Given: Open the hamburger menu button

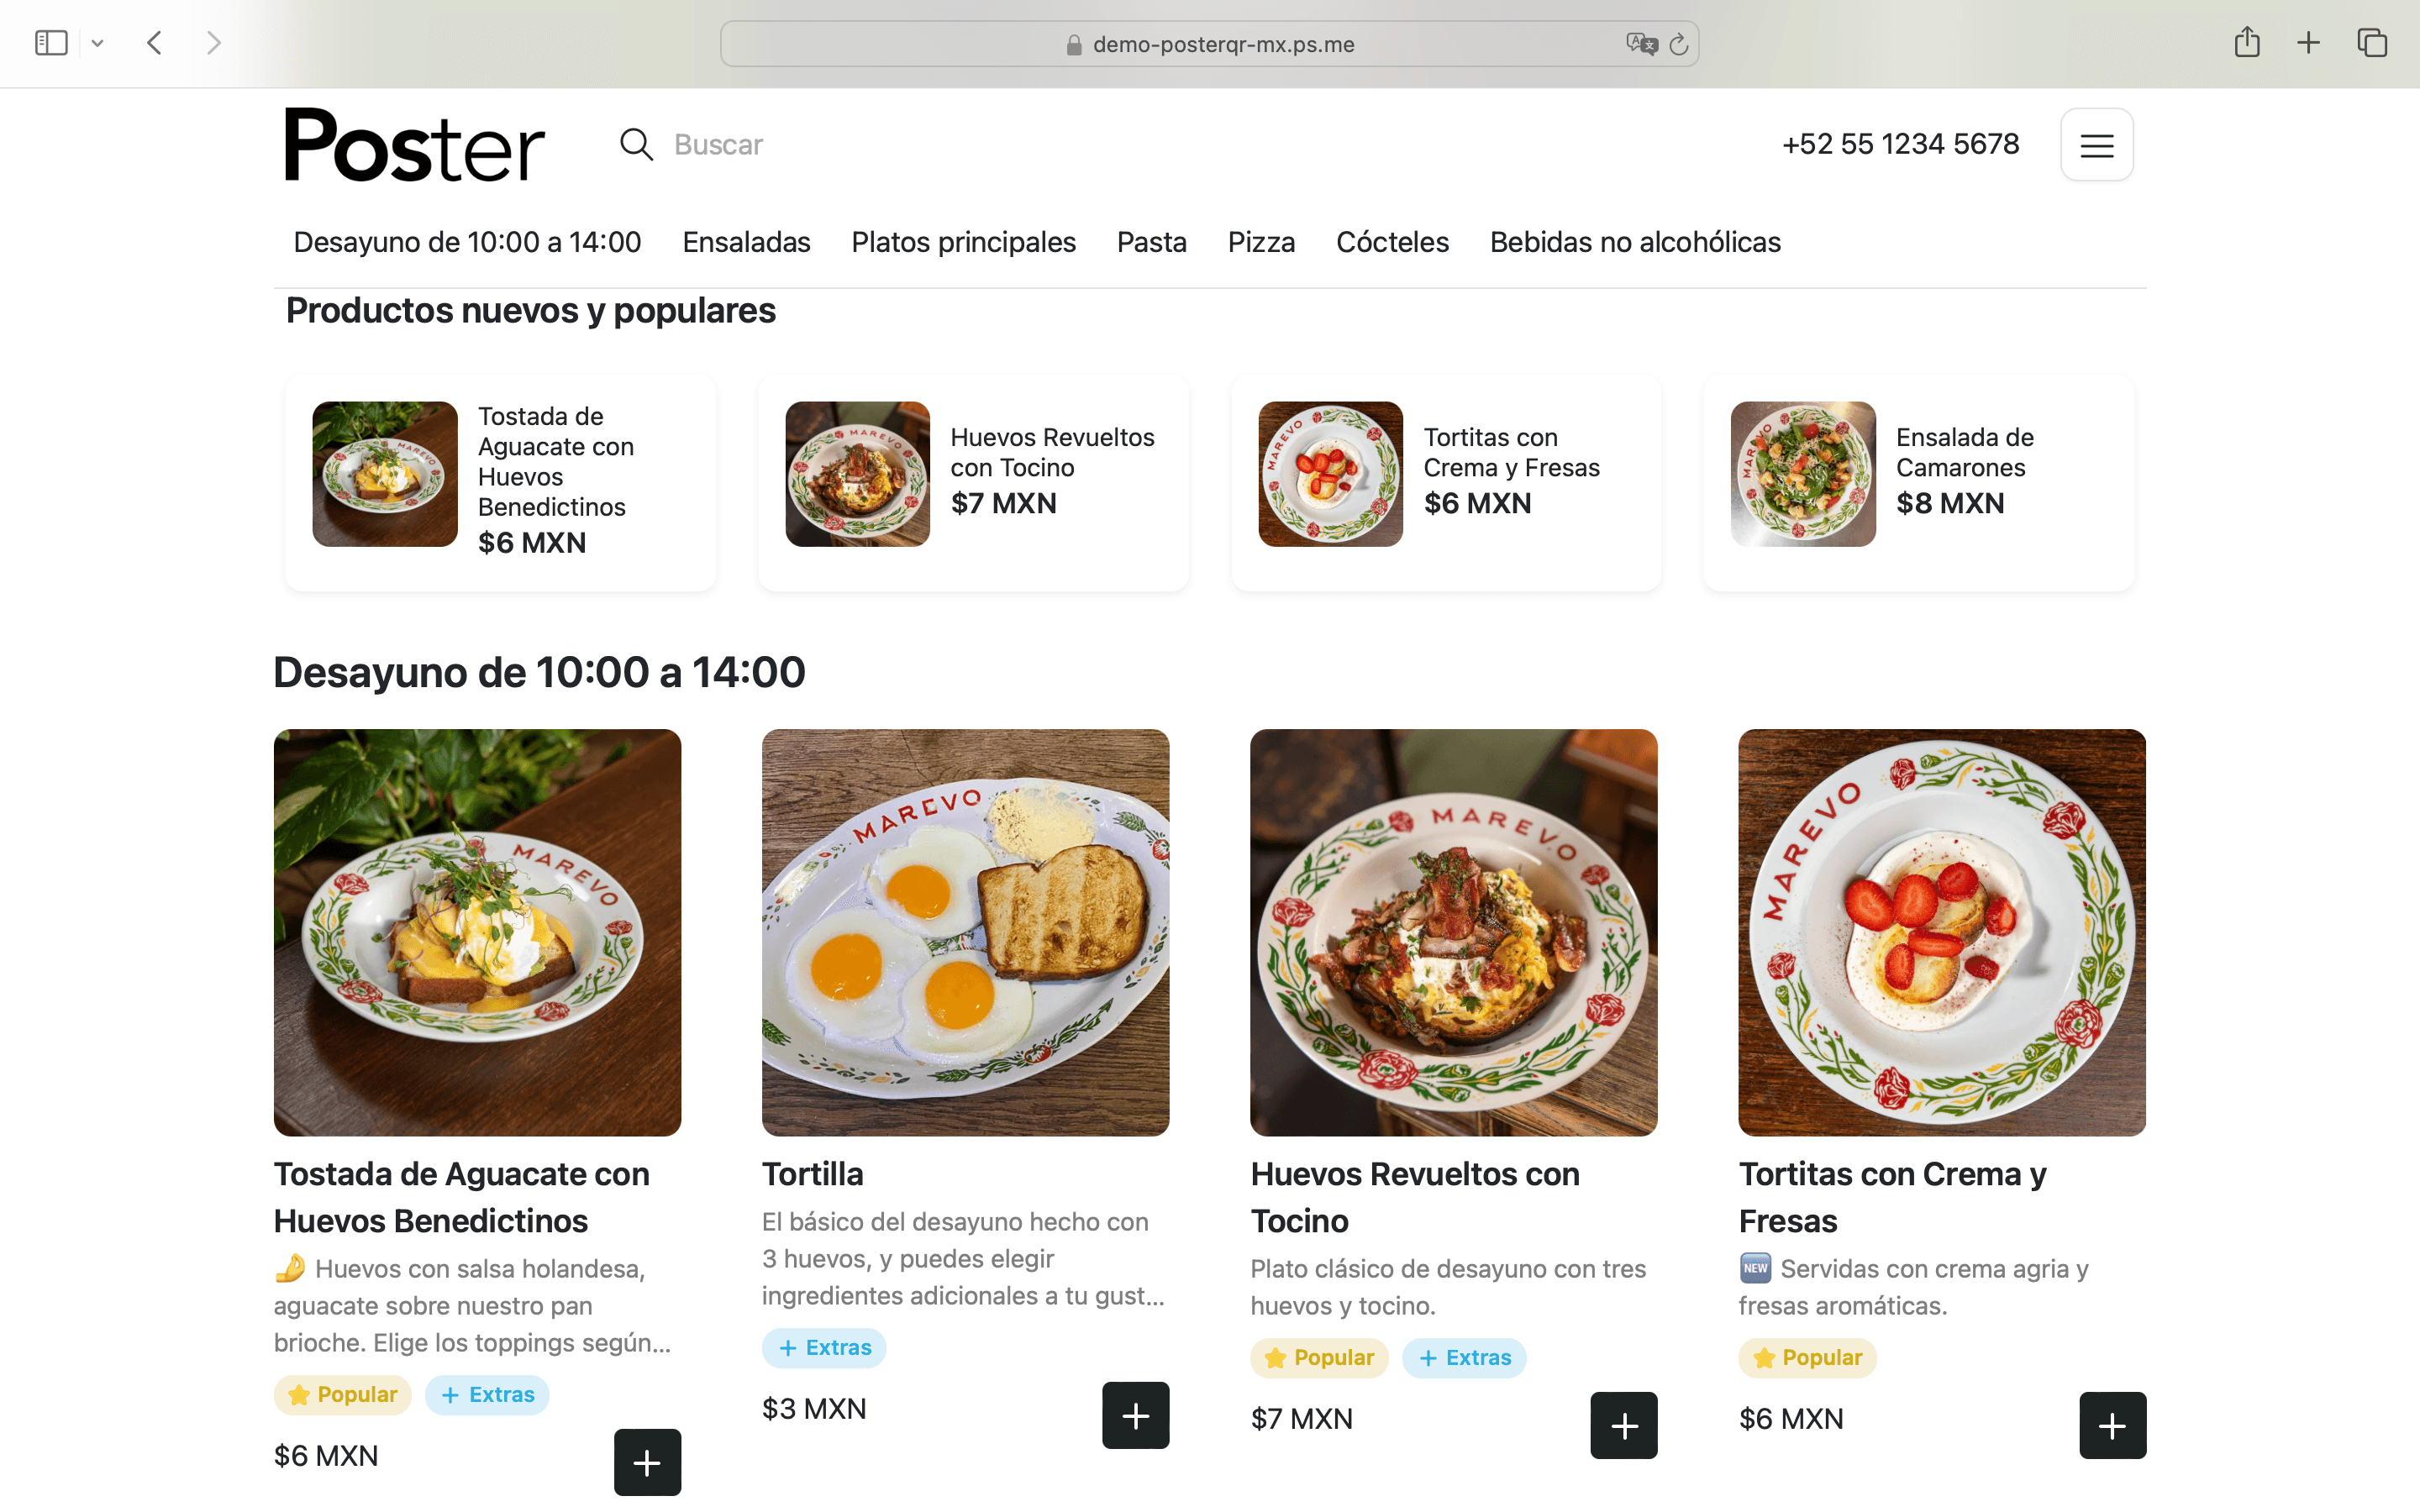Looking at the screenshot, I should point(2096,145).
